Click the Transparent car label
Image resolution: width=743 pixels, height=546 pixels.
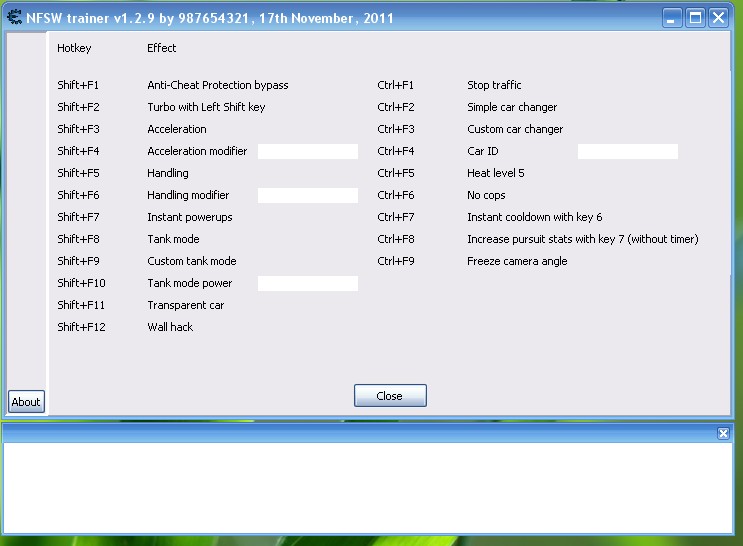click(185, 305)
